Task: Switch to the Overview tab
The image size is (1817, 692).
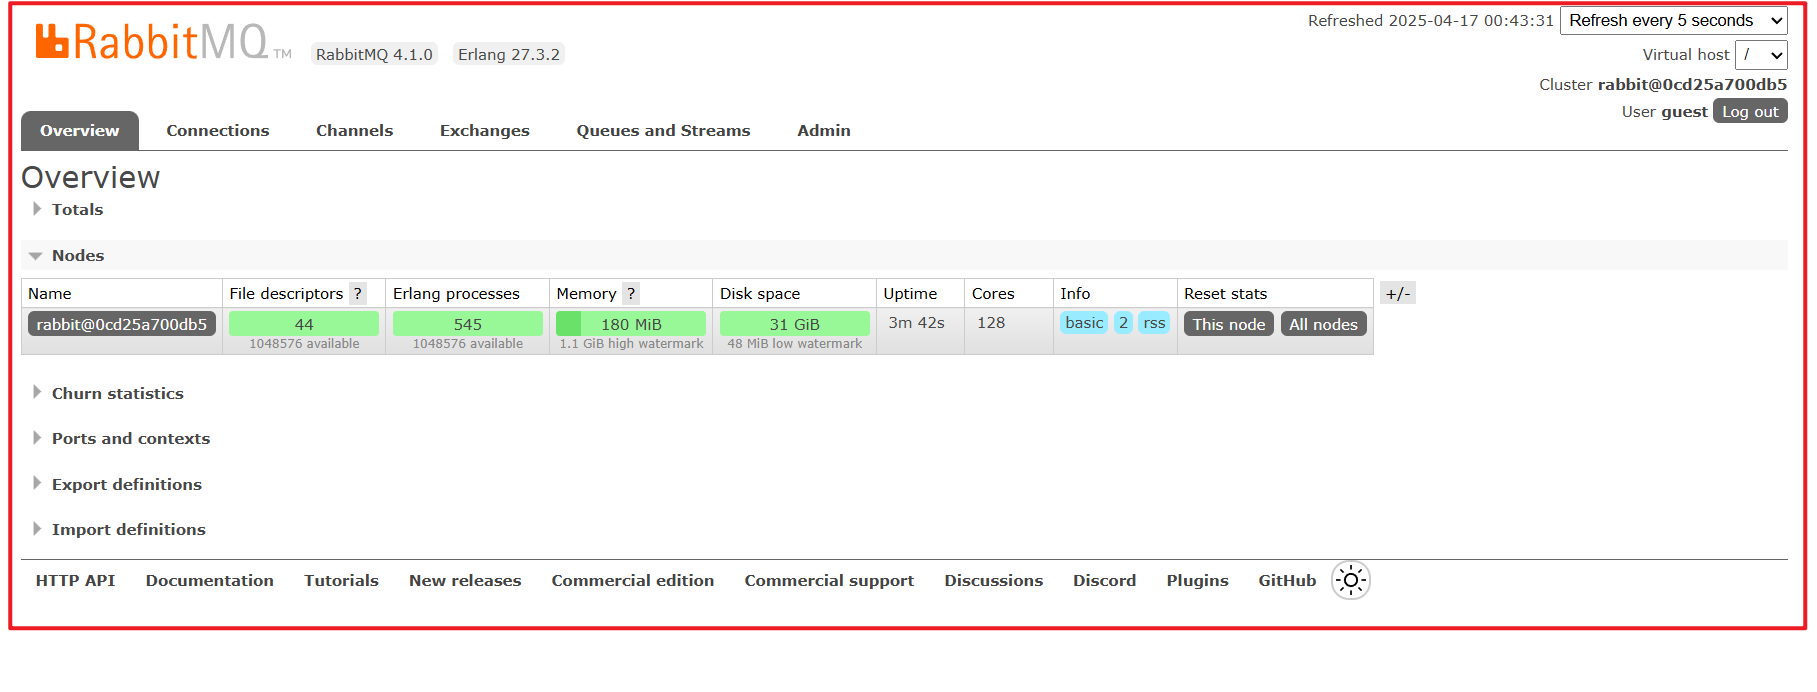Action: click(x=79, y=130)
